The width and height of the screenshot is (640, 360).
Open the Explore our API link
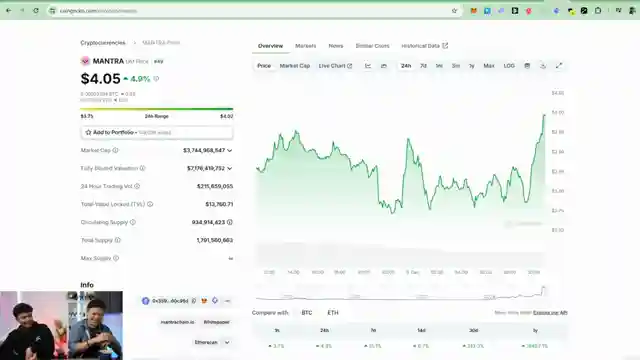tap(550, 313)
